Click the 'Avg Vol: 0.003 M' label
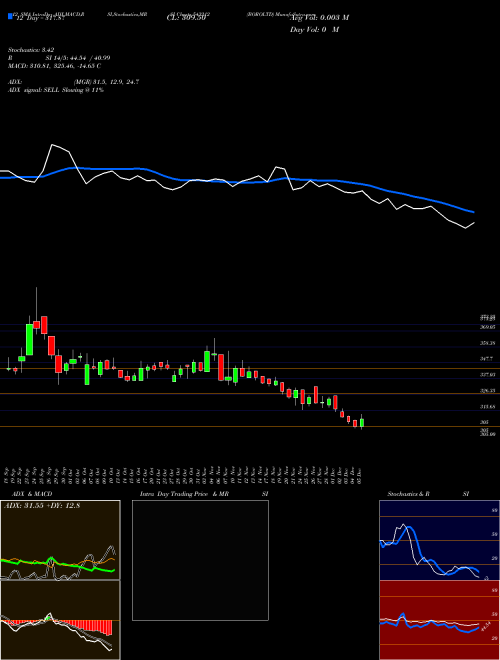 click(319, 17)
